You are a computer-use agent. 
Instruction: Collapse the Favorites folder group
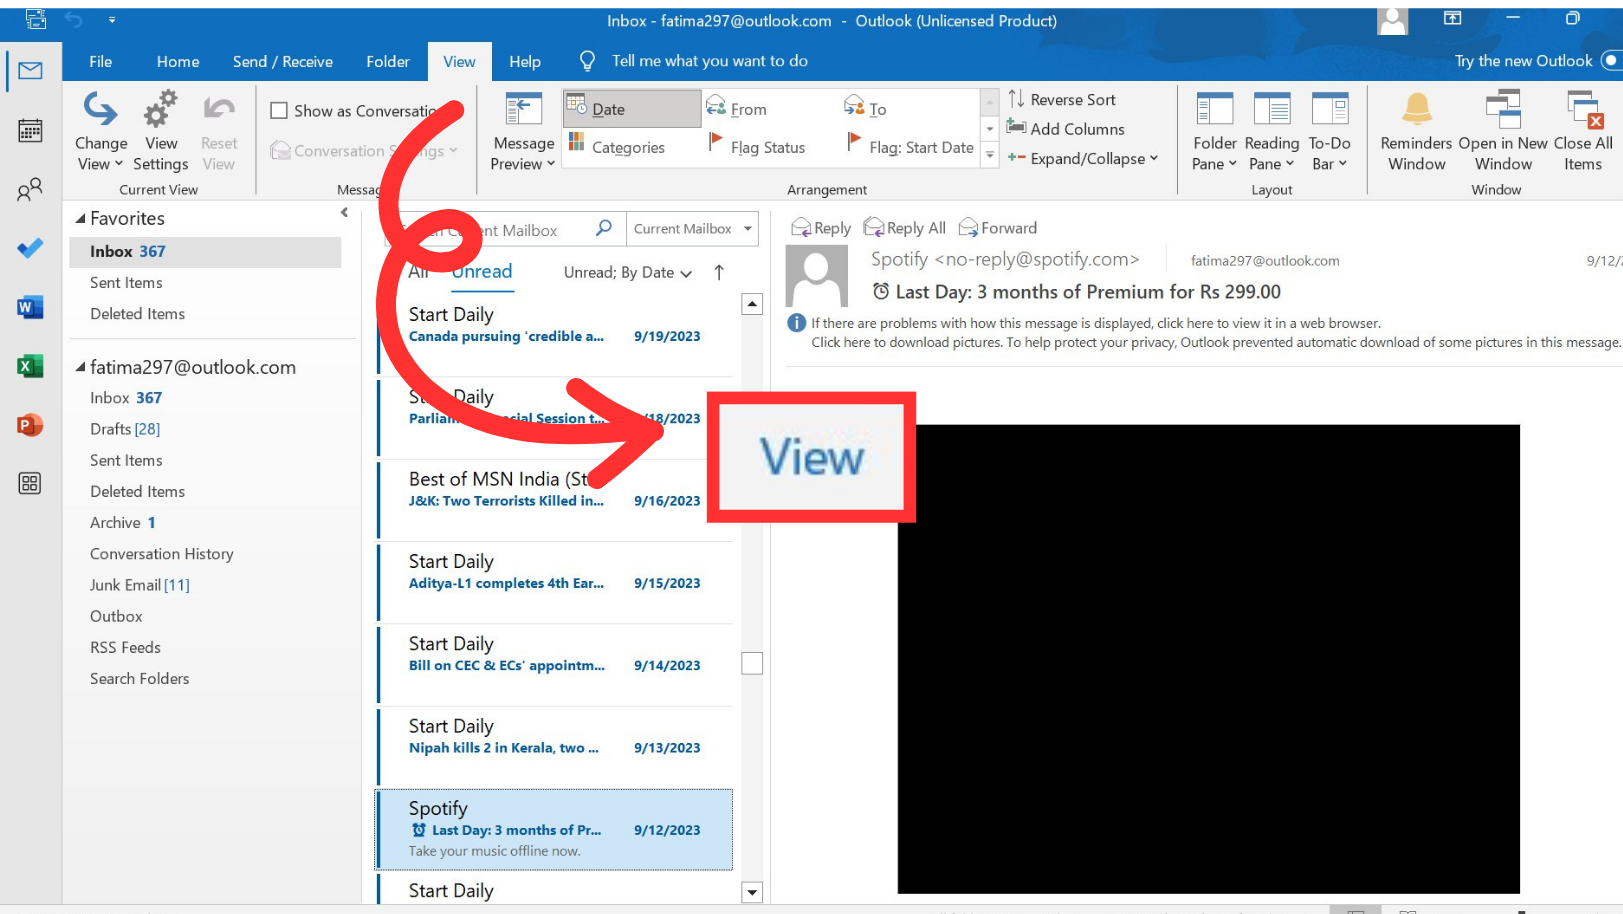[x=80, y=218]
